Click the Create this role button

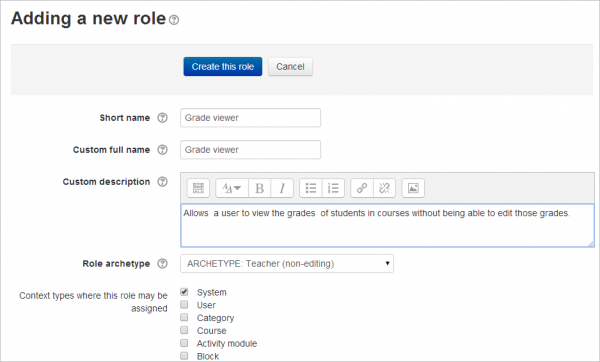pyautogui.click(x=223, y=67)
